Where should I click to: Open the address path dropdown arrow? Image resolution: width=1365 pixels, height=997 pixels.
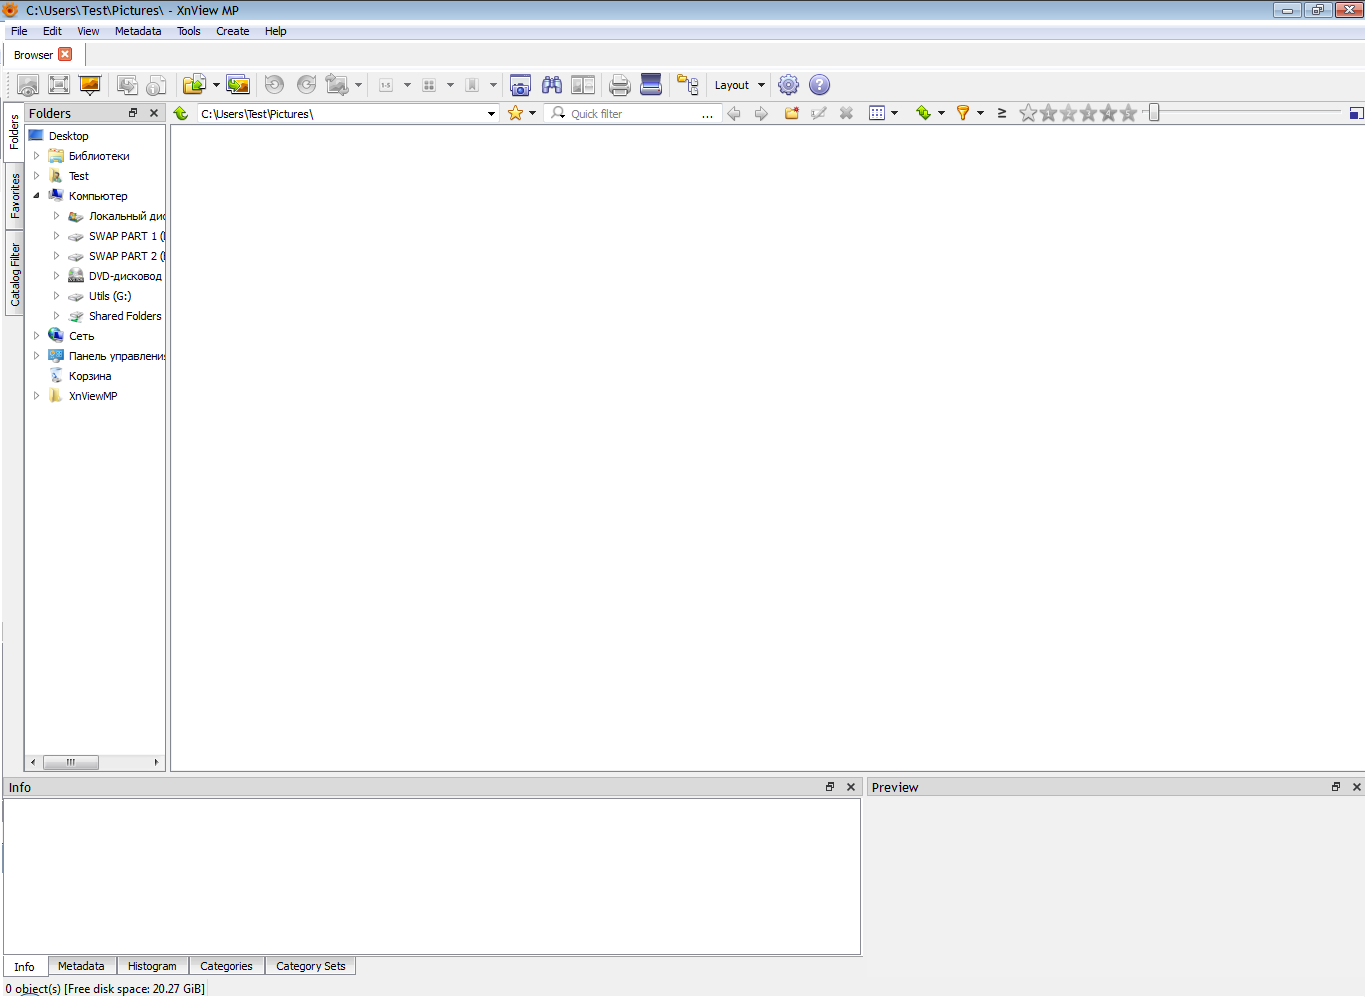click(x=491, y=114)
